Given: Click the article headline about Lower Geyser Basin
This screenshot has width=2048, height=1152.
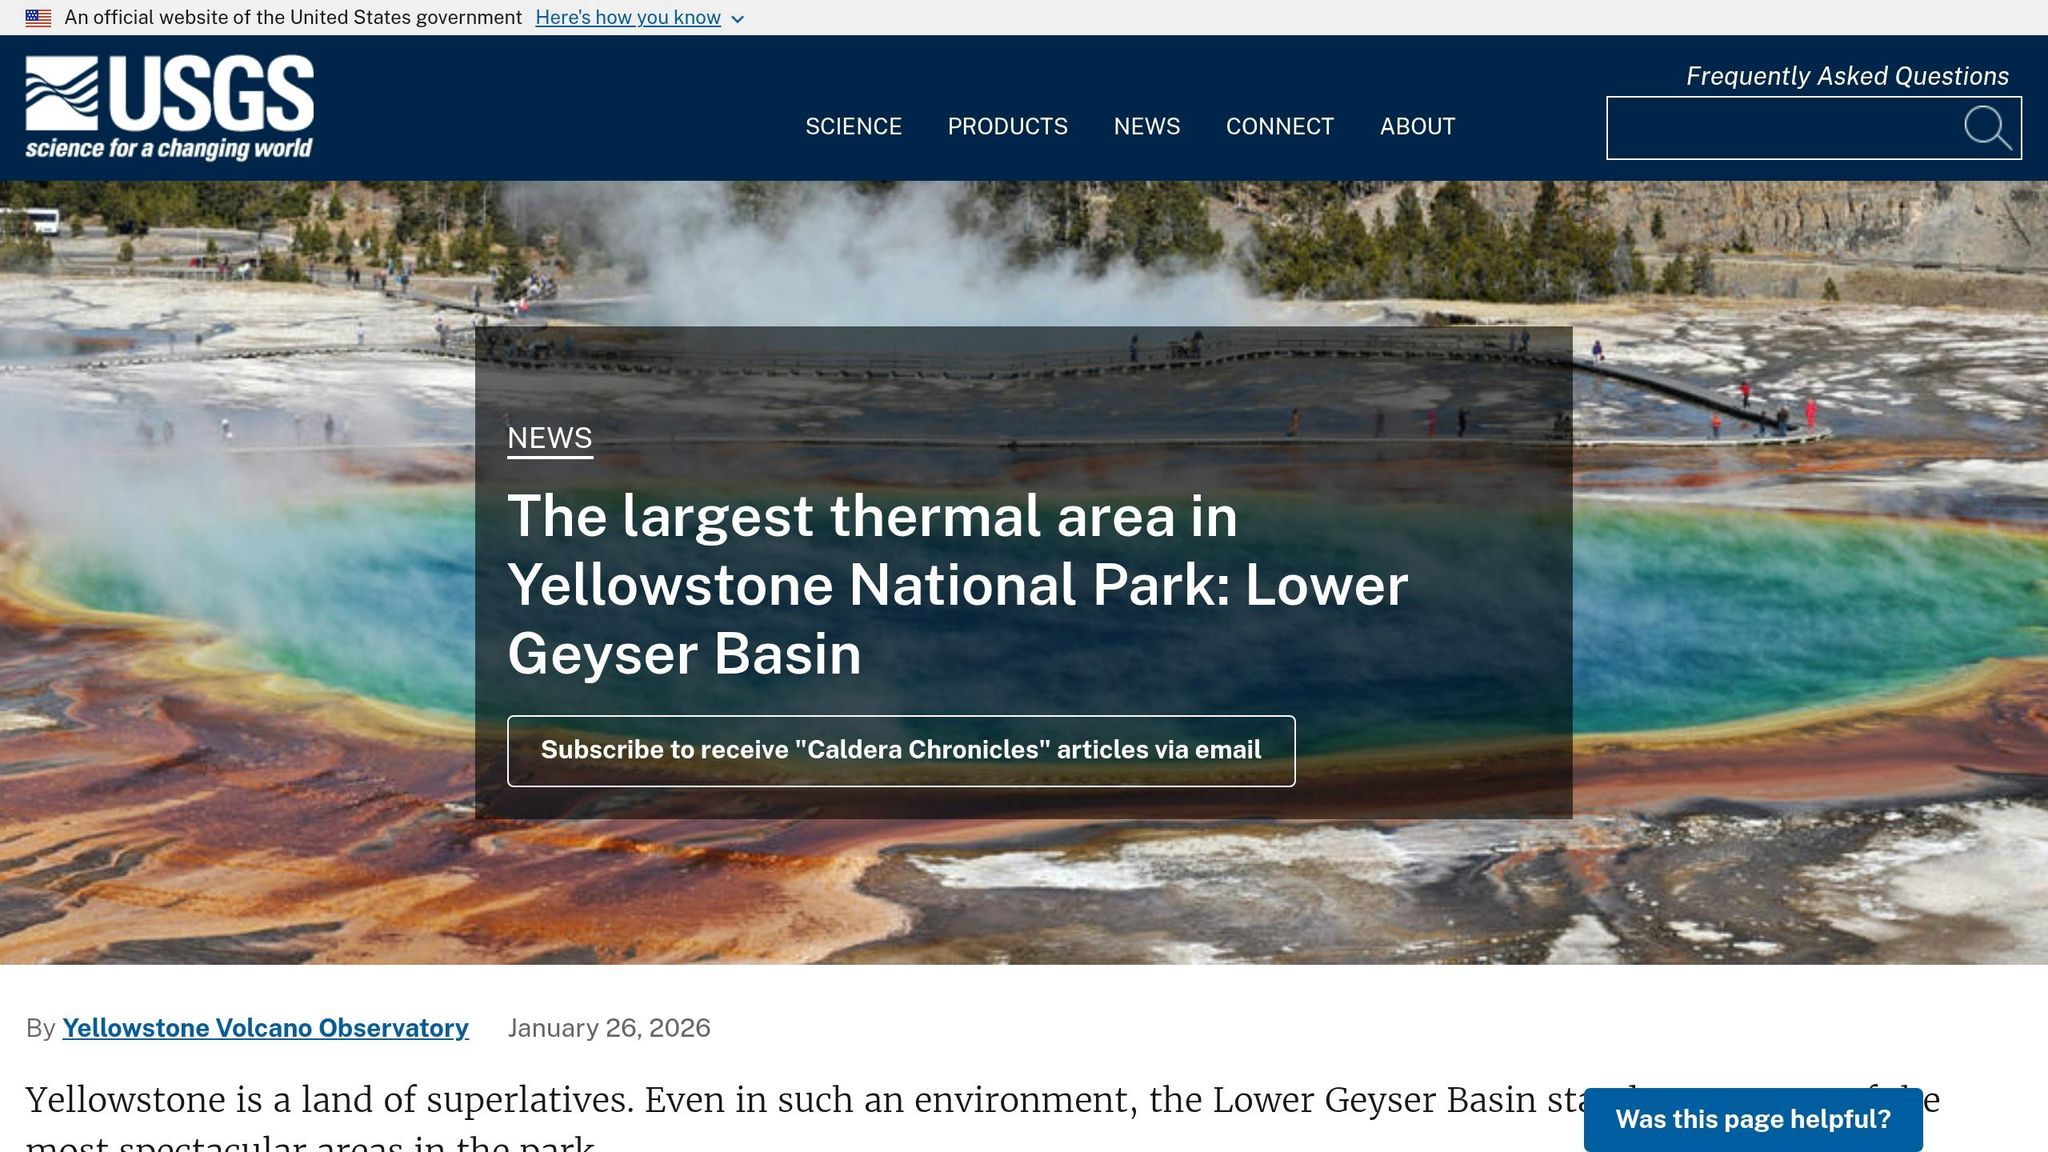Looking at the screenshot, I should [x=957, y=585].
